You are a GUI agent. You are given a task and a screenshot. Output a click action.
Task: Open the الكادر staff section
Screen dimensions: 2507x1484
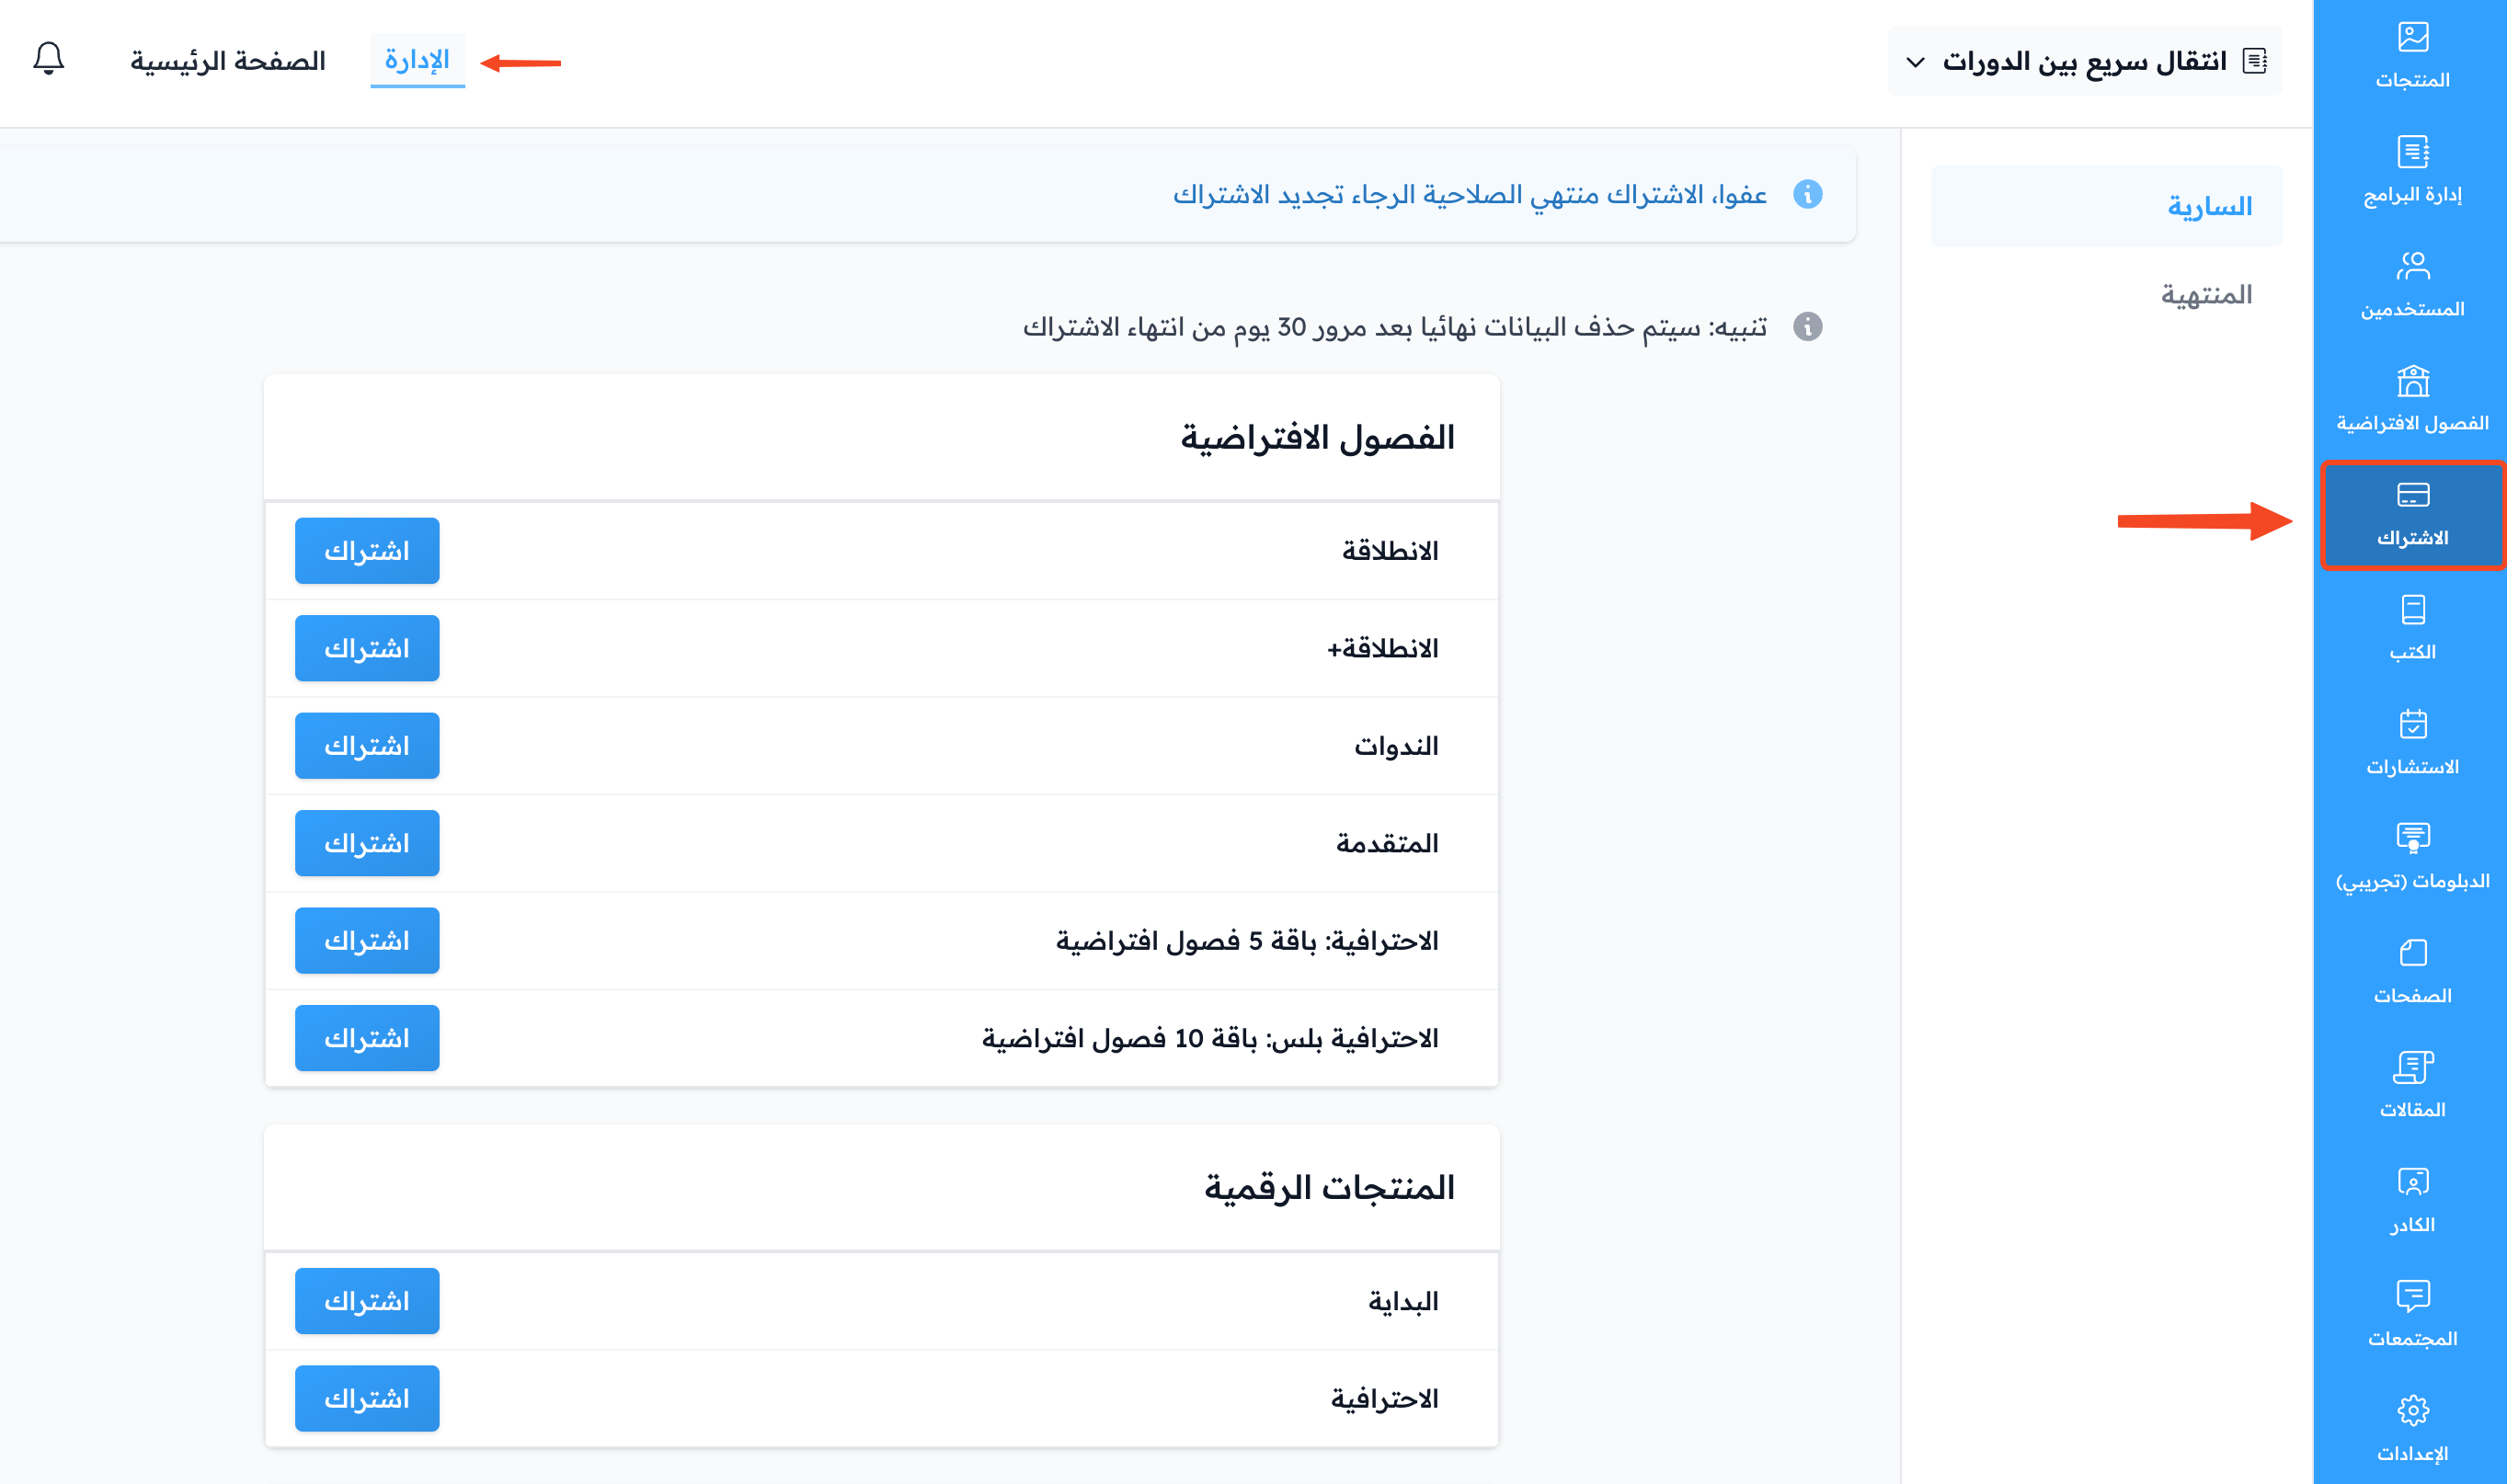coord(2412,1201)
